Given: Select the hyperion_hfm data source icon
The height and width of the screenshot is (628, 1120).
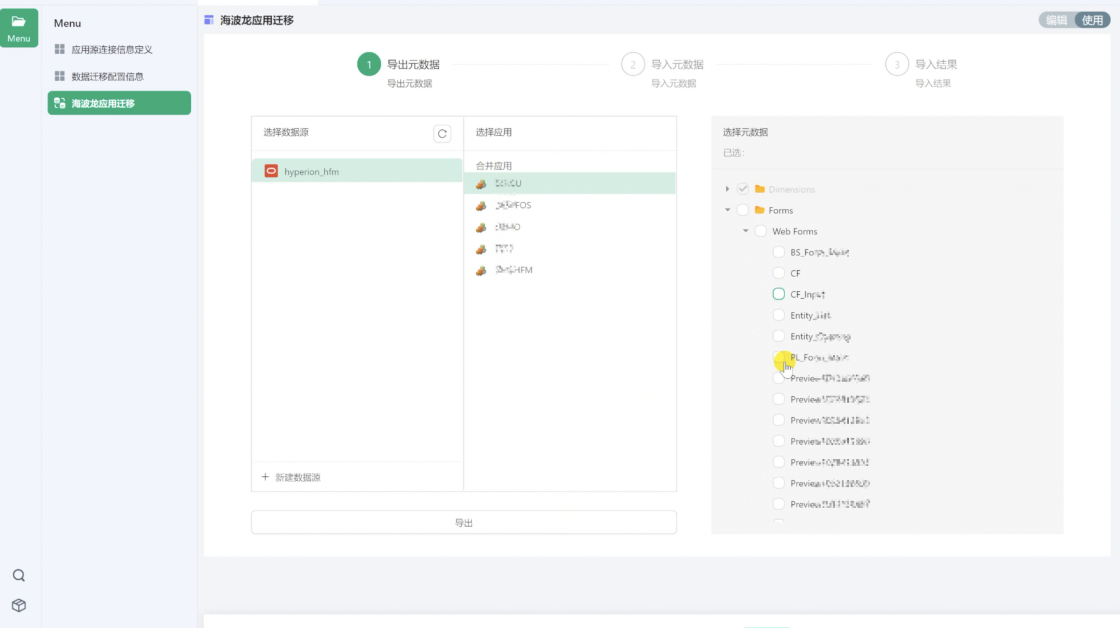Looking at the screenshot, I should (271, 171).
